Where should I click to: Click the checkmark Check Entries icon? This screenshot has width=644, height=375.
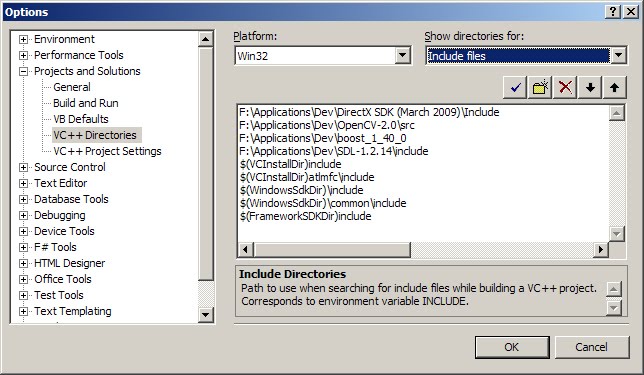point(515,87)
